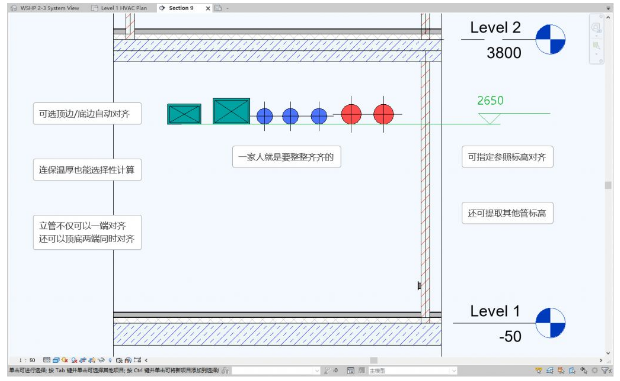Image resolution: width=620 pixels, height=381 pixels.
Task: Expand the view tabs dropdown arrow at top right
Action: click(x=608, y=8)
